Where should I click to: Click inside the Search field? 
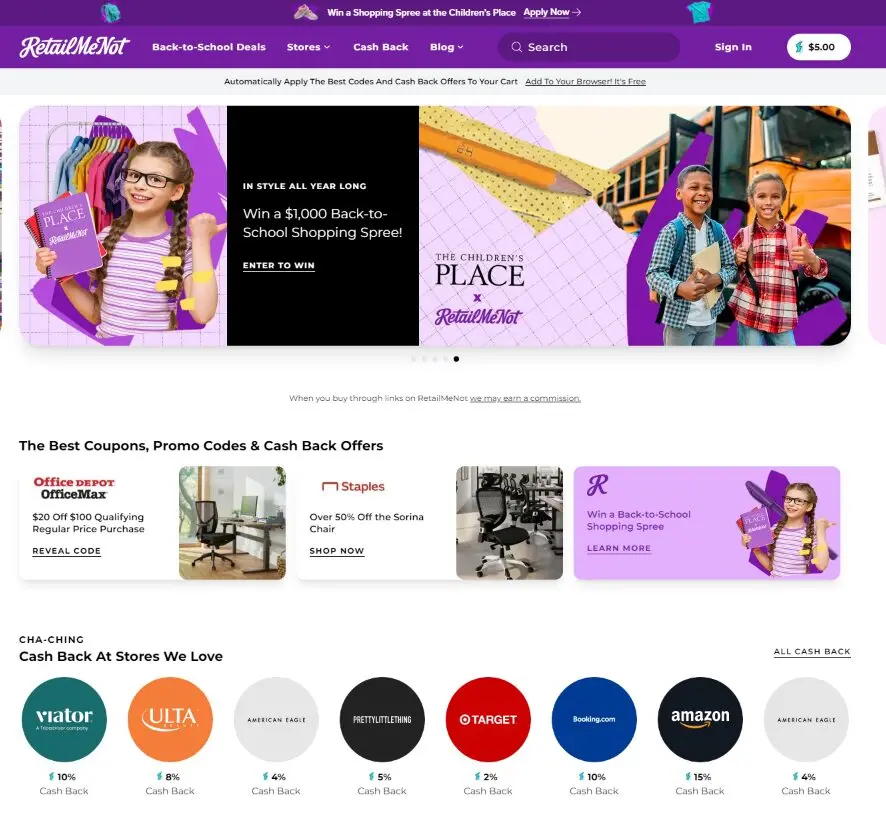point(588,46)
